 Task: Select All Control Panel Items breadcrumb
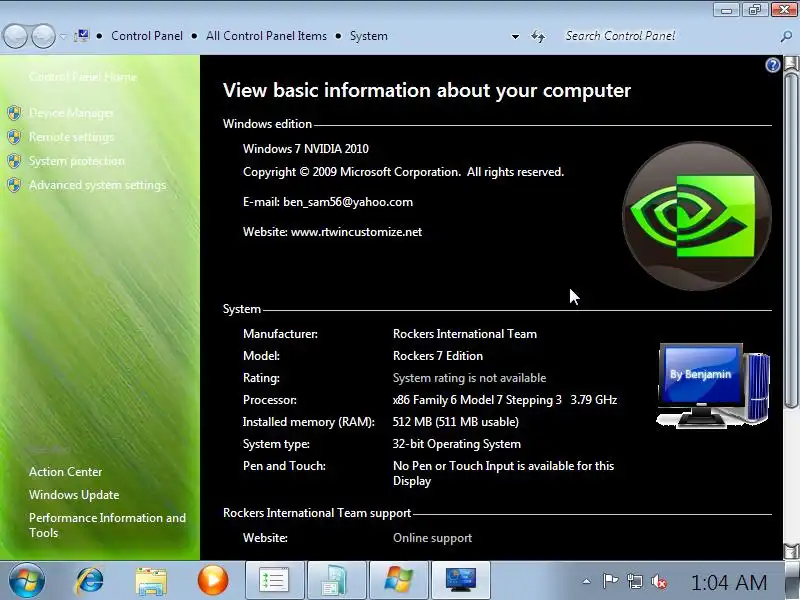coord(266,36)
